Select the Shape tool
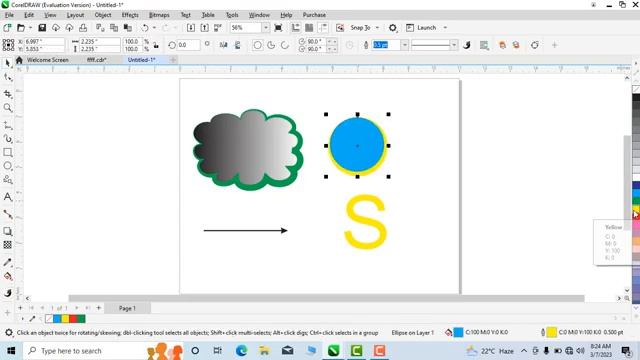Screen dimensions: 640x360 tap(7, 77)
